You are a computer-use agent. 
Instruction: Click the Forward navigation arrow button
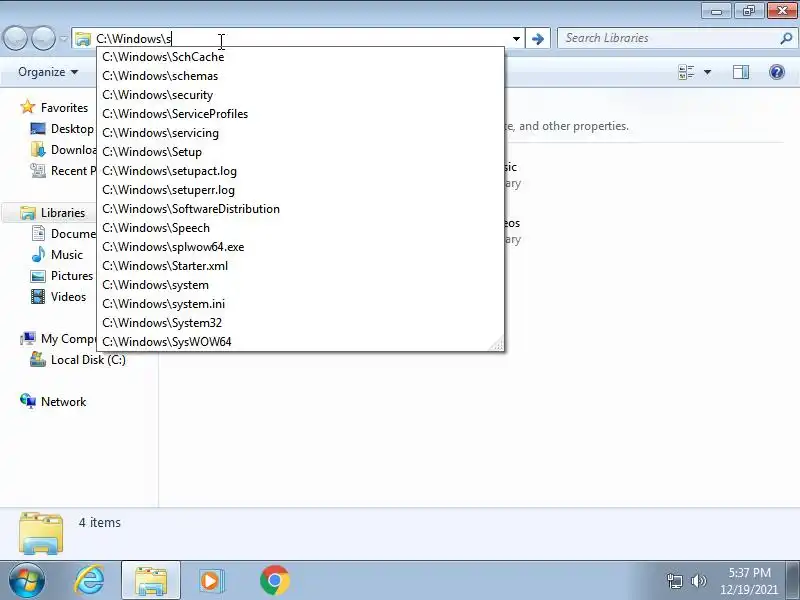point(43,38)
